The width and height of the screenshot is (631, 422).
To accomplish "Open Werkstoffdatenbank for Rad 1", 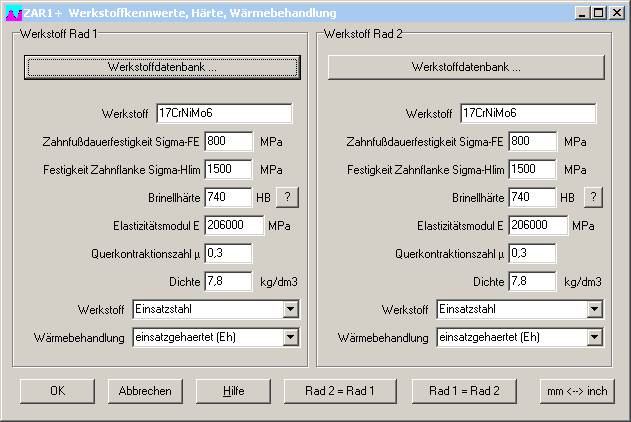I will click(x=162, y=67).
